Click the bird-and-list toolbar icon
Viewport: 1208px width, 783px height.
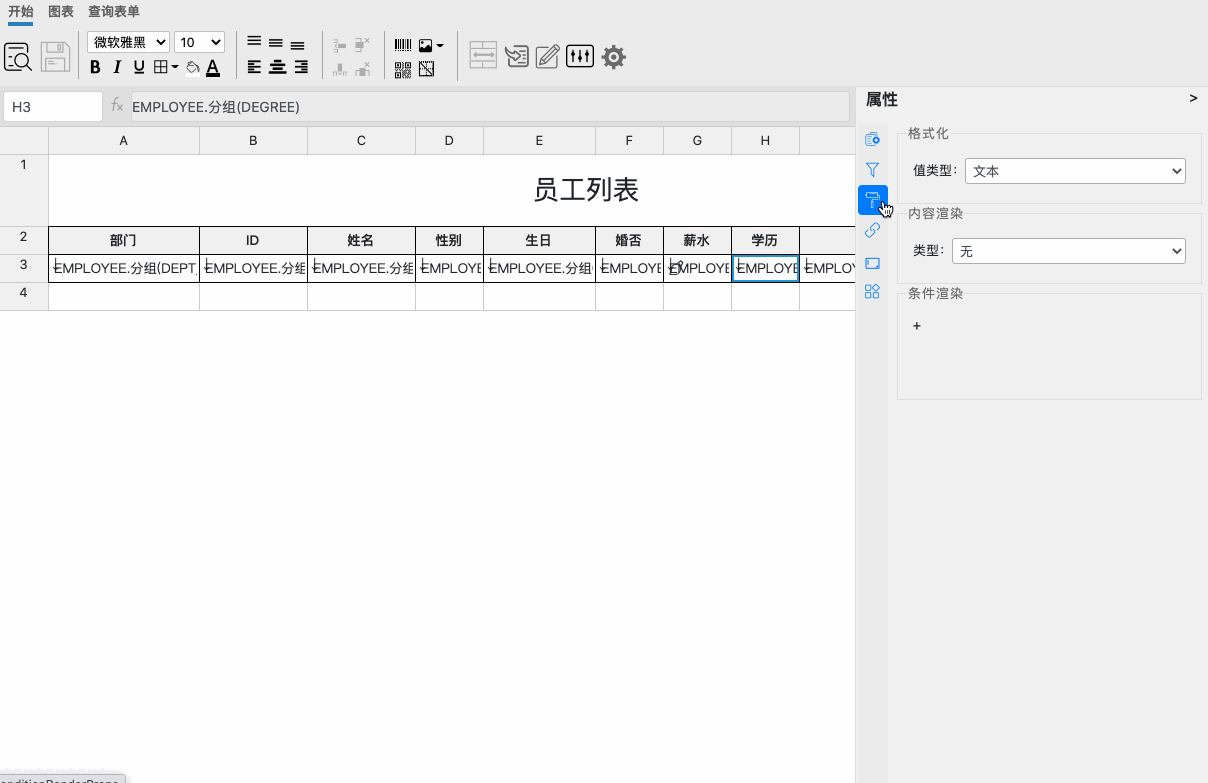(x=516, y=57)
